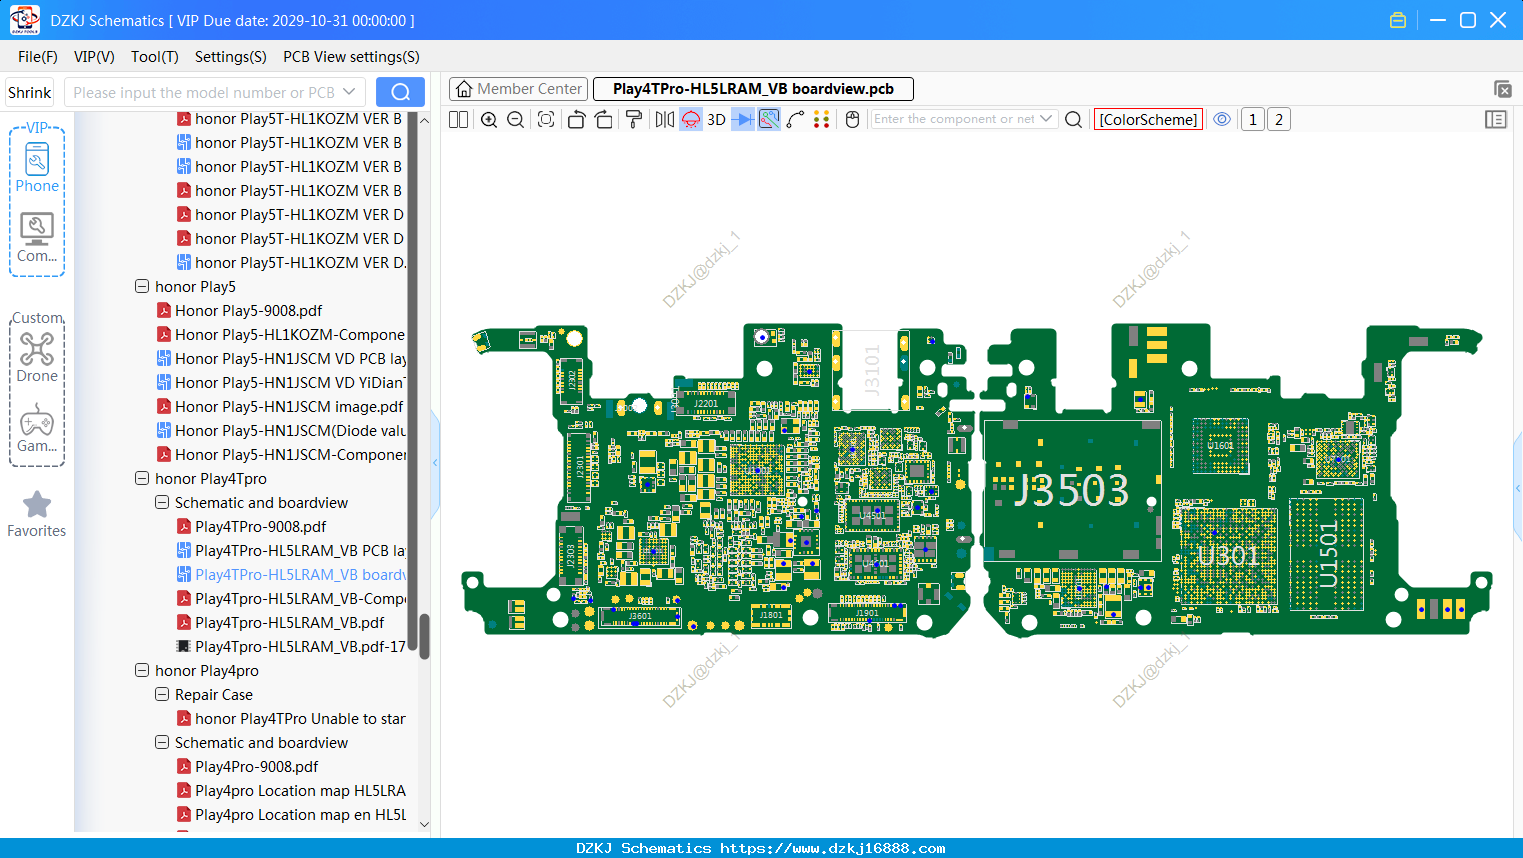The image size is (1523, 858).
Task: Toggle the right side panel
Action: 1496,119
